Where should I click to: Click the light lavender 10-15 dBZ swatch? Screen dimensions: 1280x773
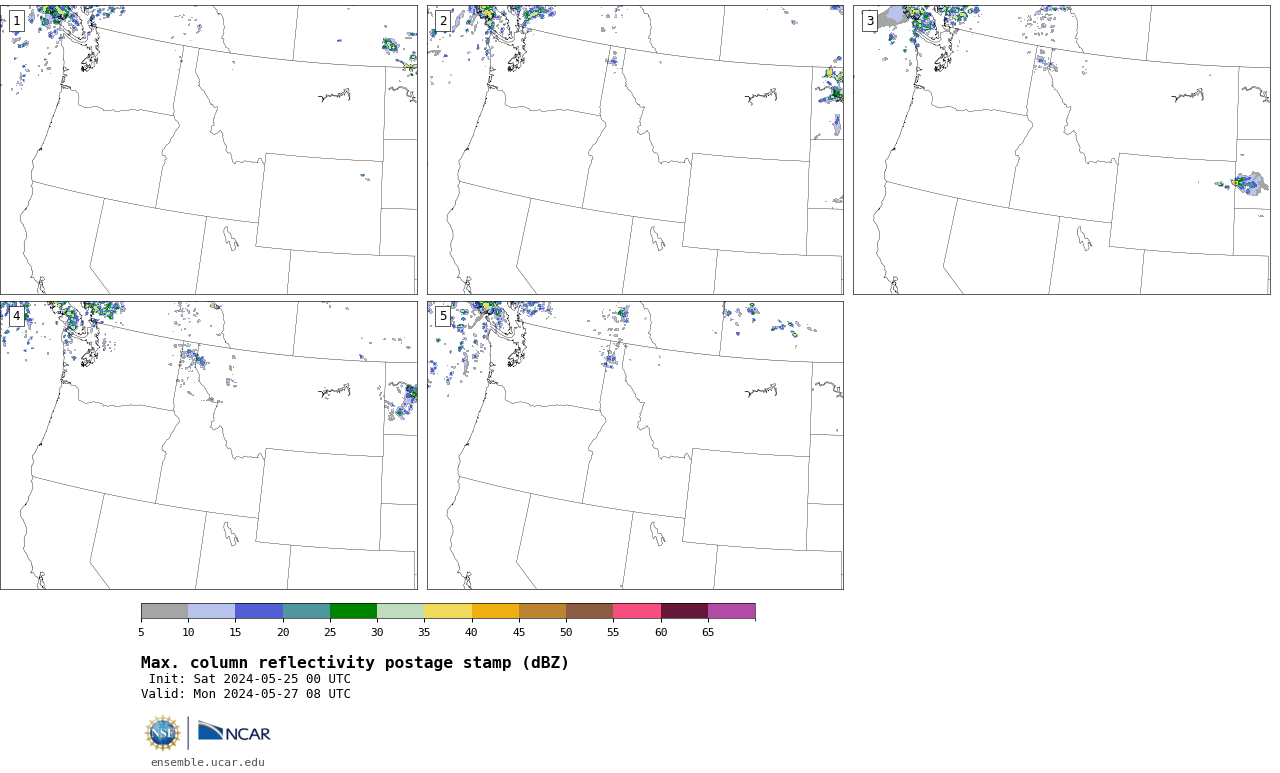tap(212, 611)
